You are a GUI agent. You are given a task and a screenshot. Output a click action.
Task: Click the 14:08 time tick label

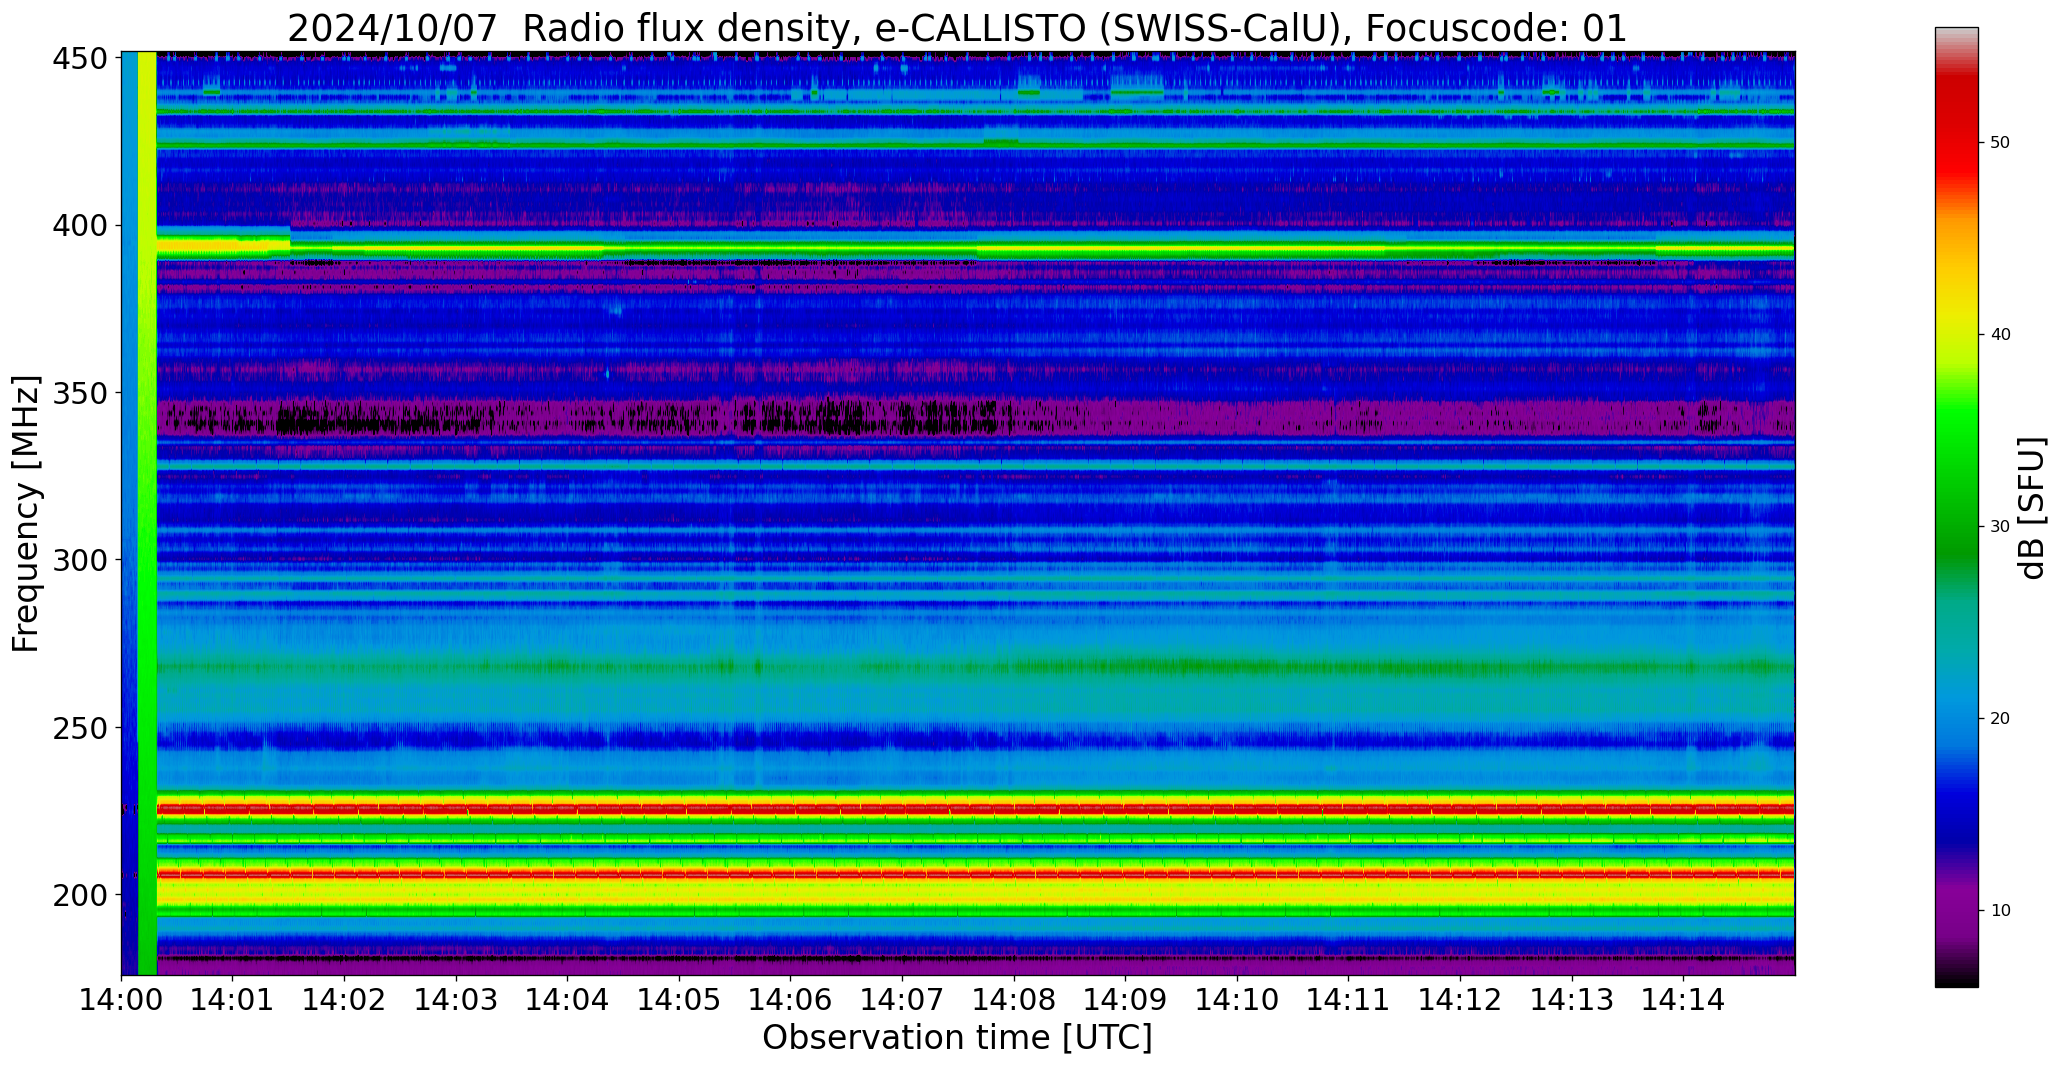click(x=1014, y=1000)
